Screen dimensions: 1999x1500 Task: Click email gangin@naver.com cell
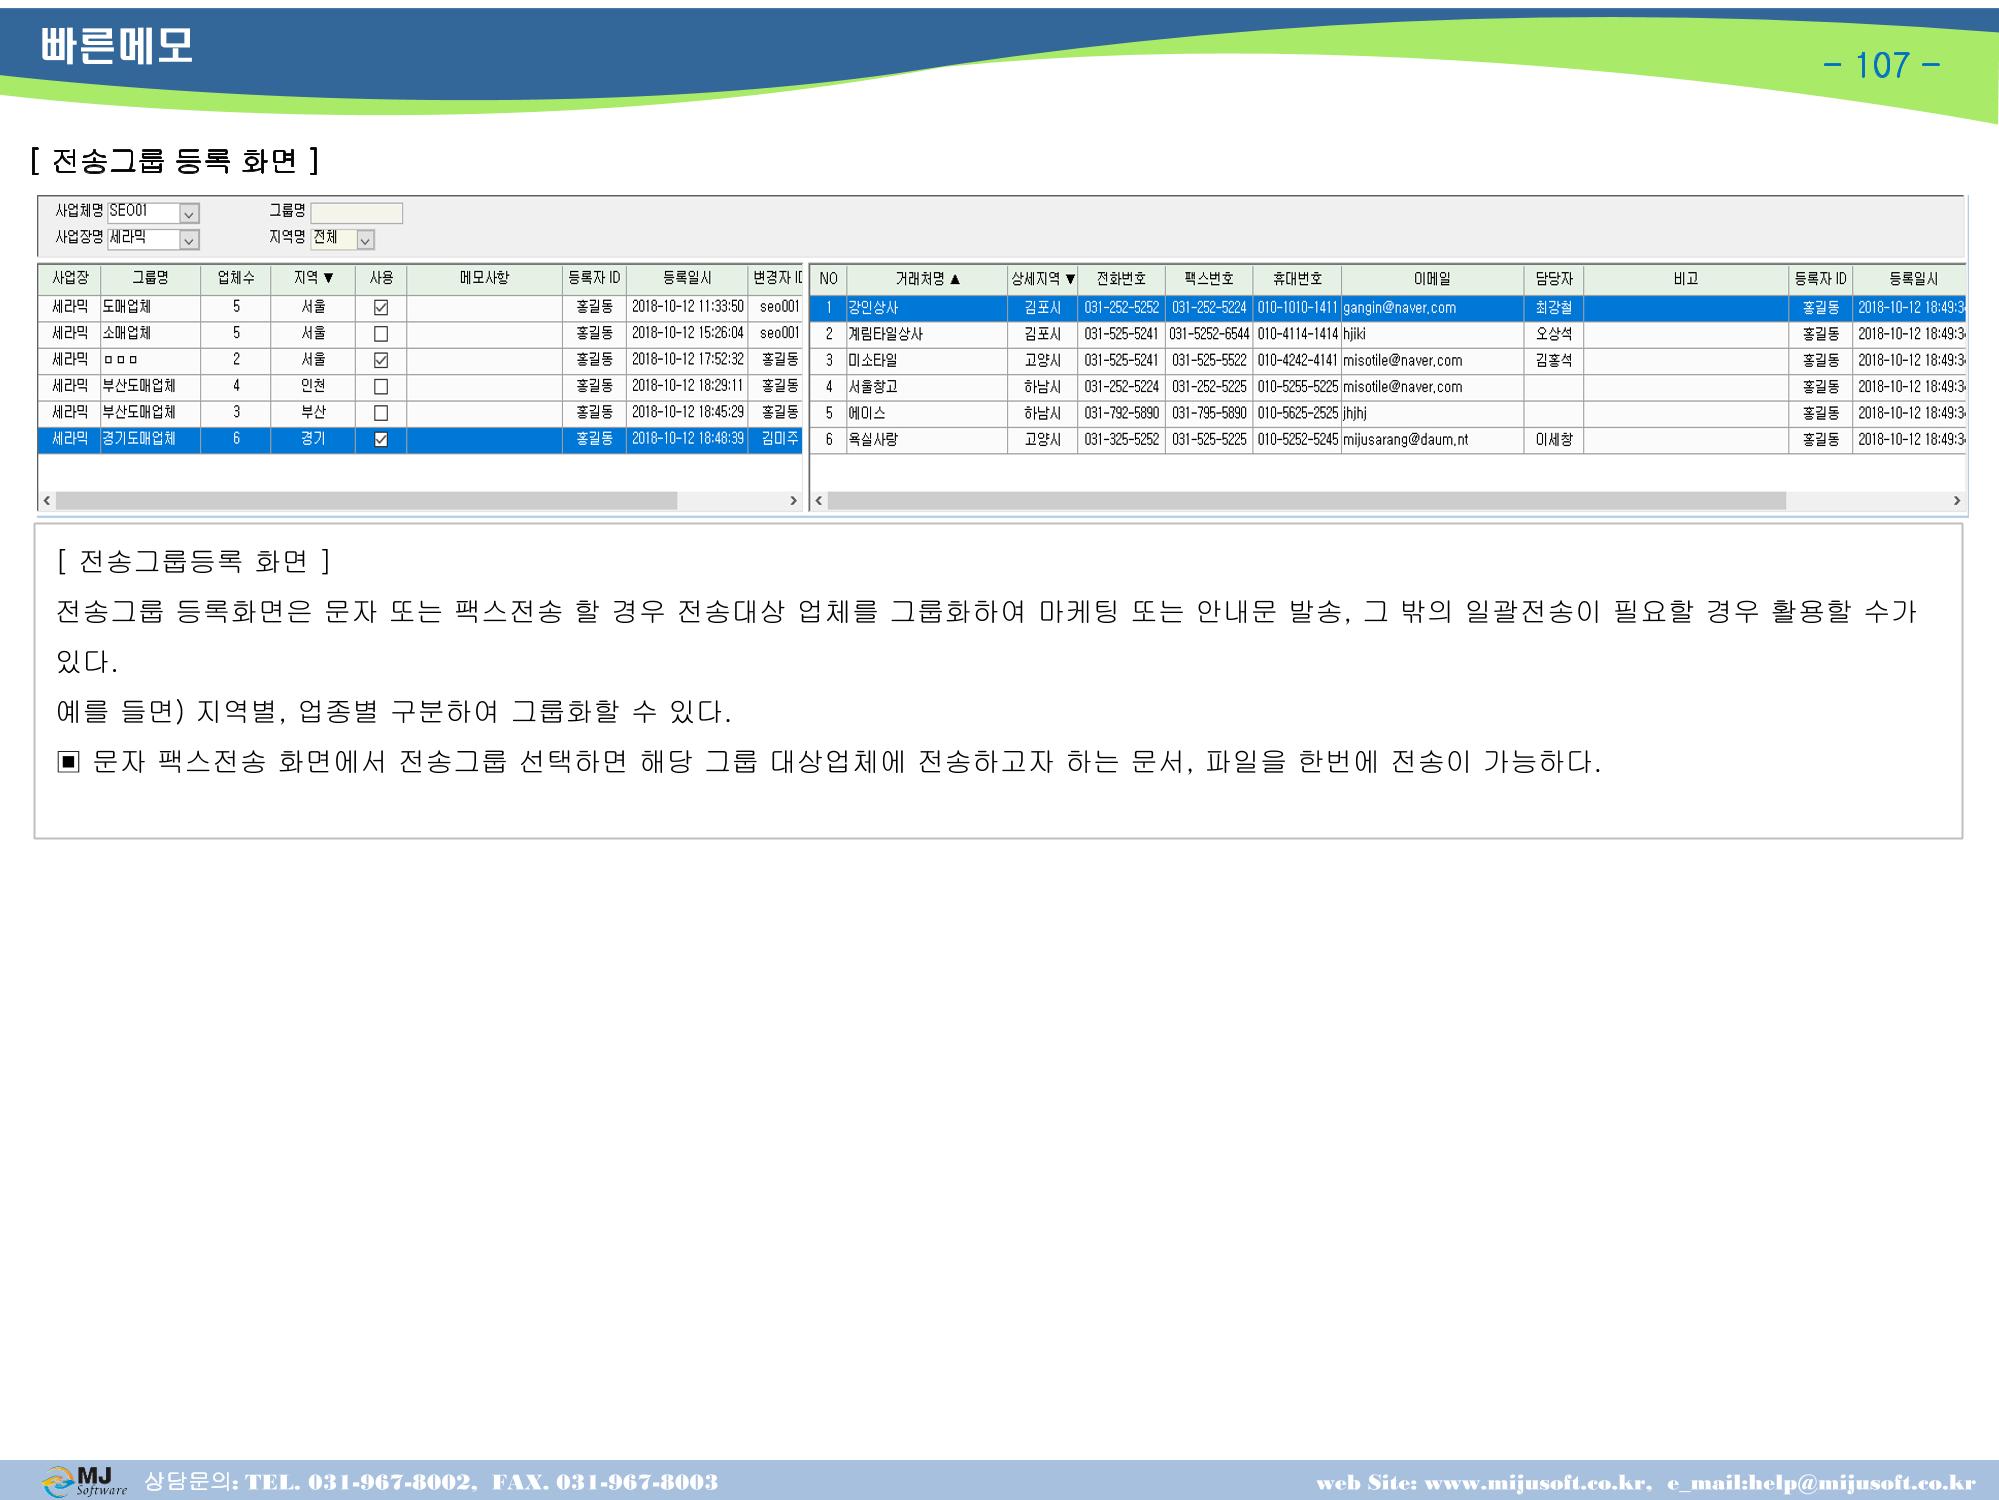click(1432, 308)
